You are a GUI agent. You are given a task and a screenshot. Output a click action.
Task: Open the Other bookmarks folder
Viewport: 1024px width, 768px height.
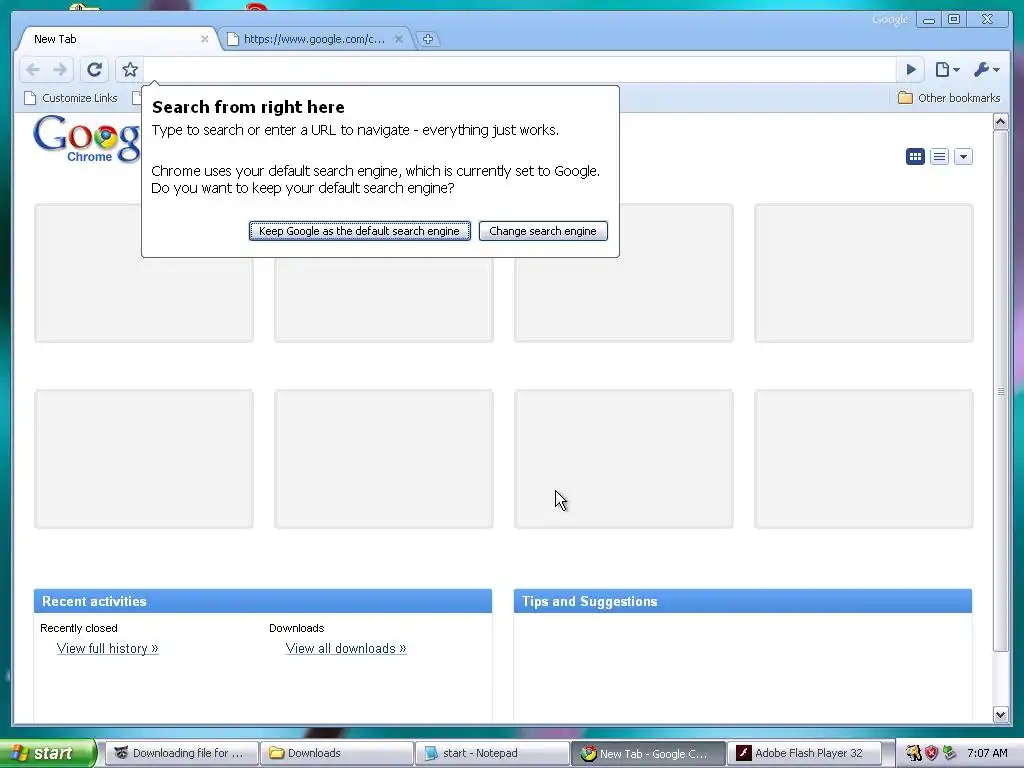pos(949,98)
